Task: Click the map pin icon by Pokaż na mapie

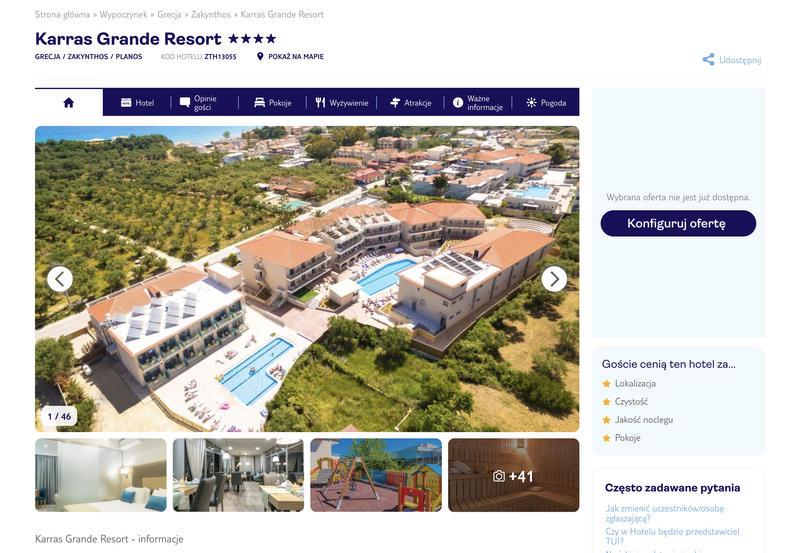Action: 260,56
